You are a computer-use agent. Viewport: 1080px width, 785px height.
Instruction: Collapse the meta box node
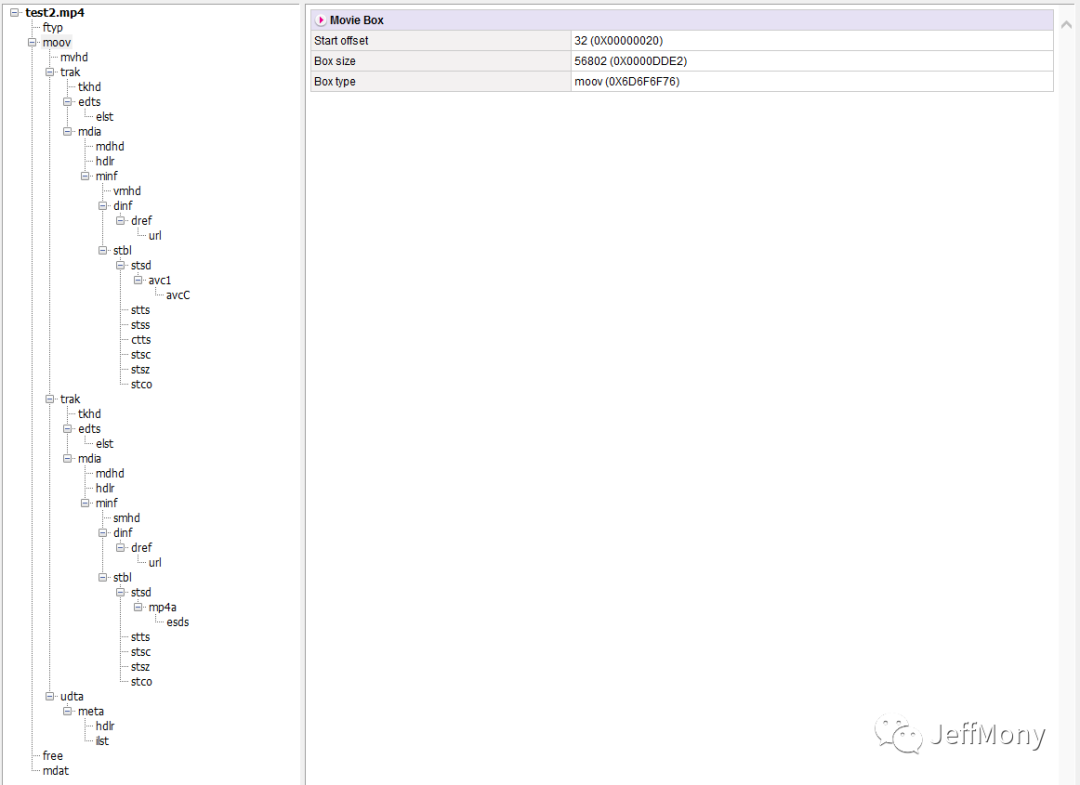(x=68, y=711)
